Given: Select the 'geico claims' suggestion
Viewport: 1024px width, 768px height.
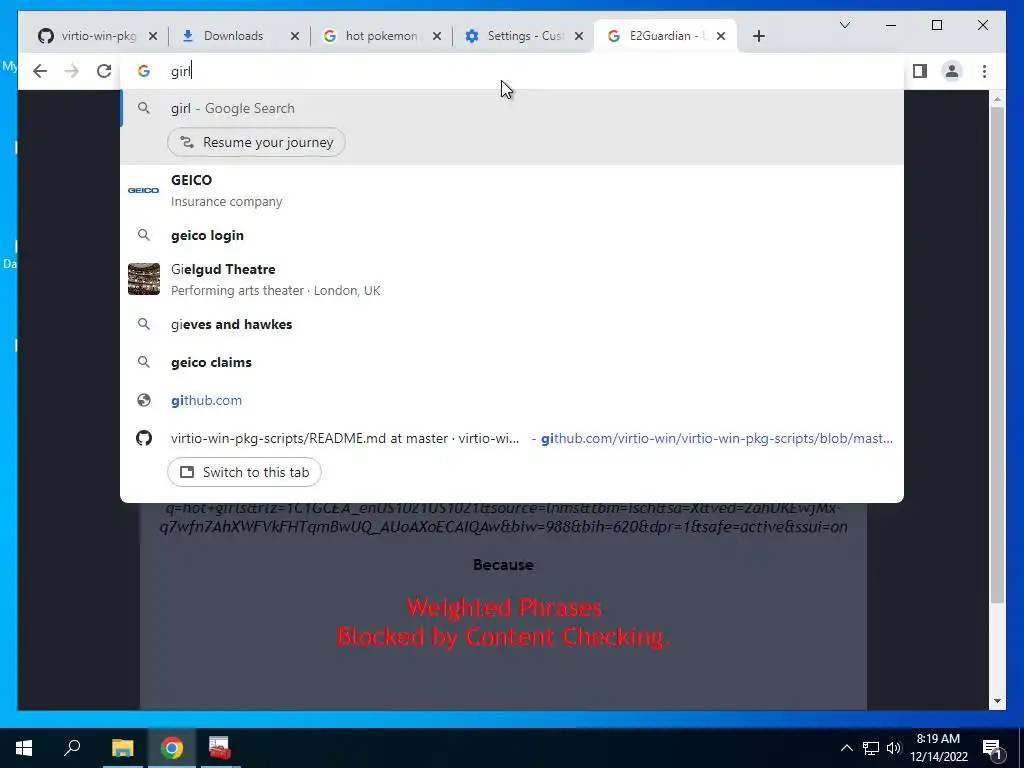Looking at the screenshot, I should (x=512, y=362).
